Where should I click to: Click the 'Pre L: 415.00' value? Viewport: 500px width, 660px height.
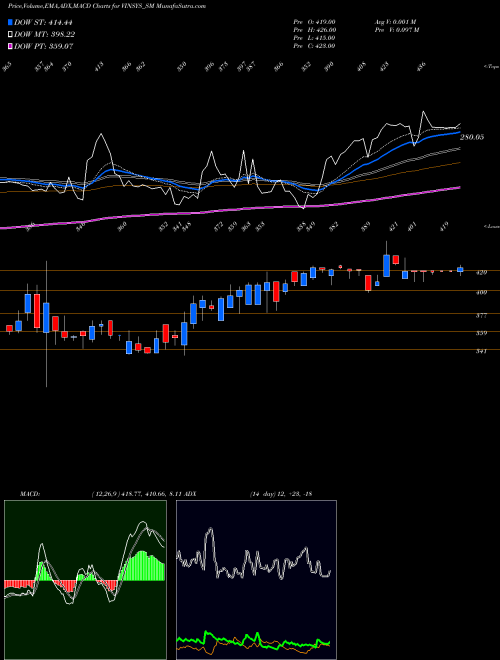[314, 37]
